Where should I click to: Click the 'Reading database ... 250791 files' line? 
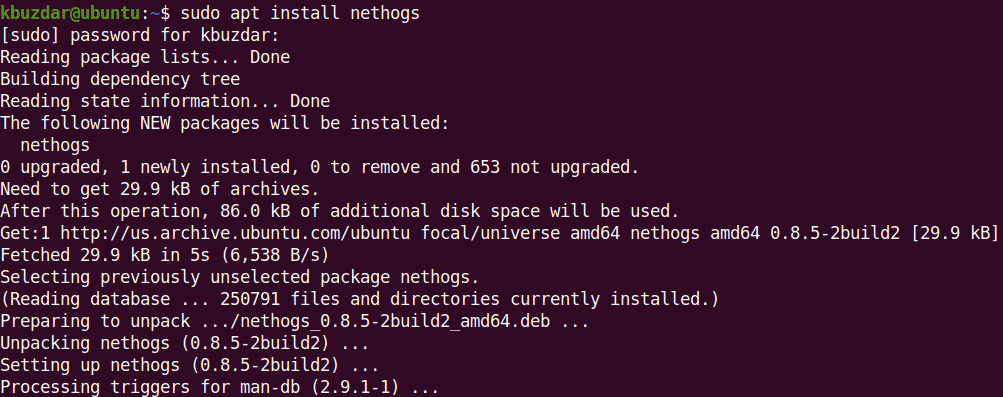click(x=359, y=299)
